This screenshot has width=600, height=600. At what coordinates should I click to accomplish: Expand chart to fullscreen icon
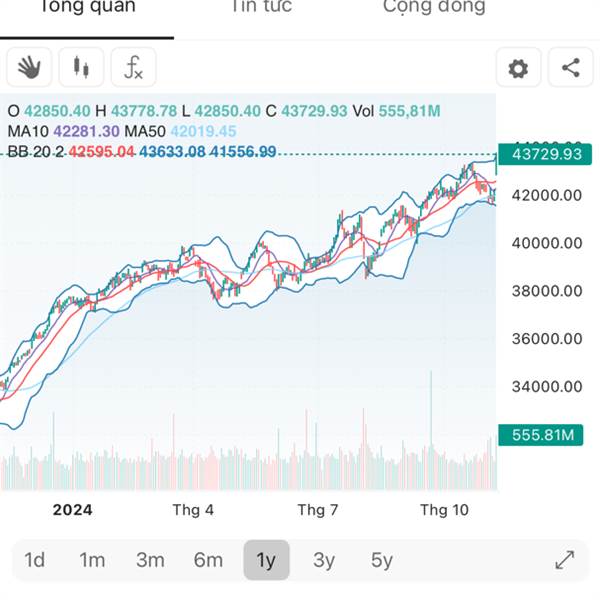pyautogui.click(x=564, y=560)
